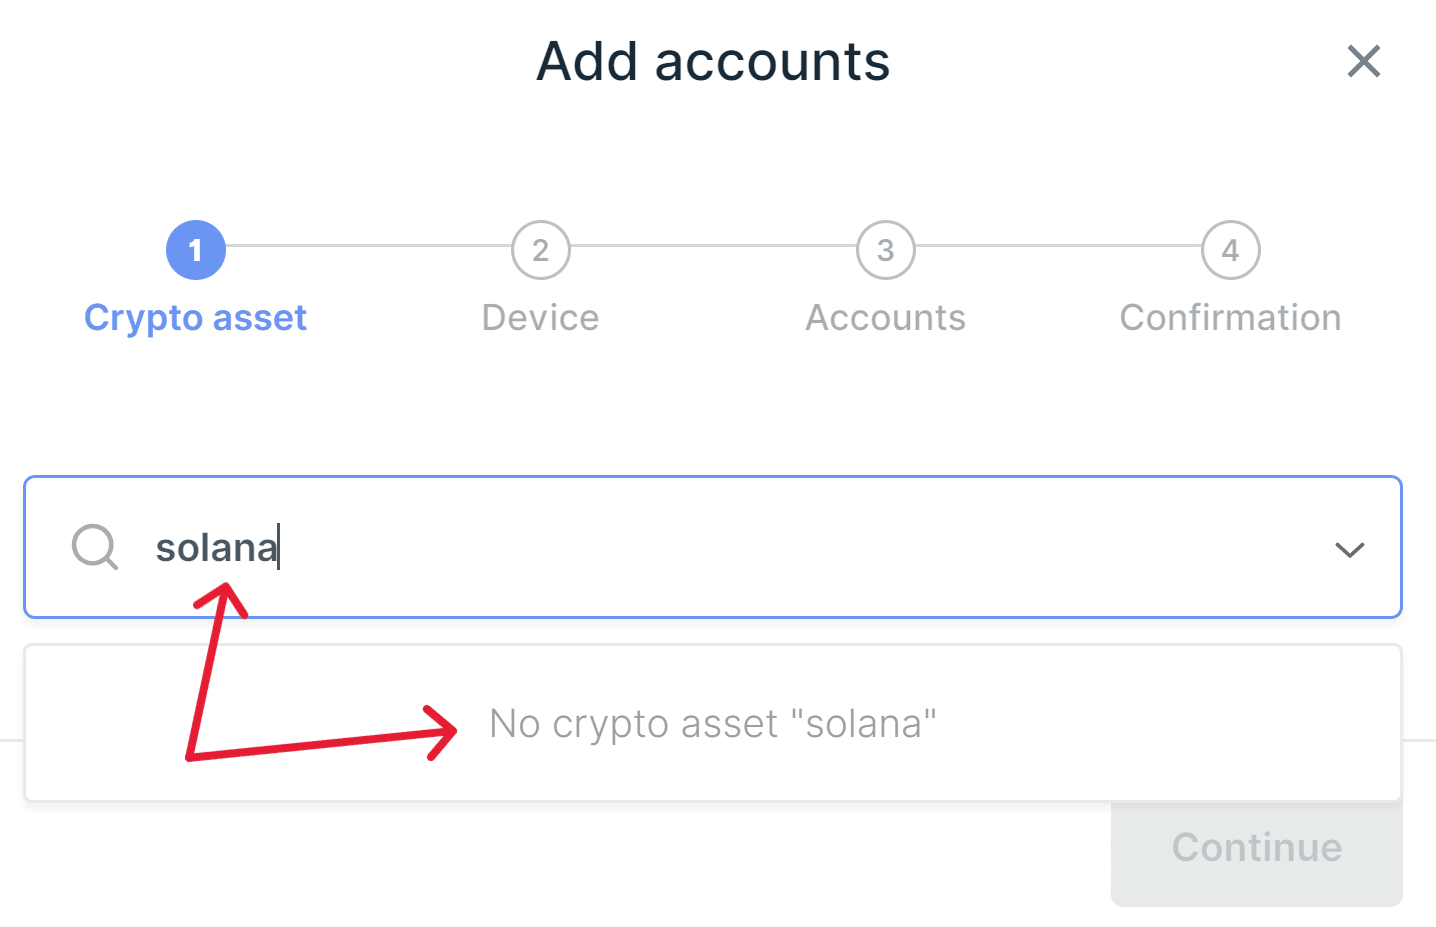Select the step 3 circle
Image resolution: width=1436 pixels, height=927 pixels.
coord(885,250)
